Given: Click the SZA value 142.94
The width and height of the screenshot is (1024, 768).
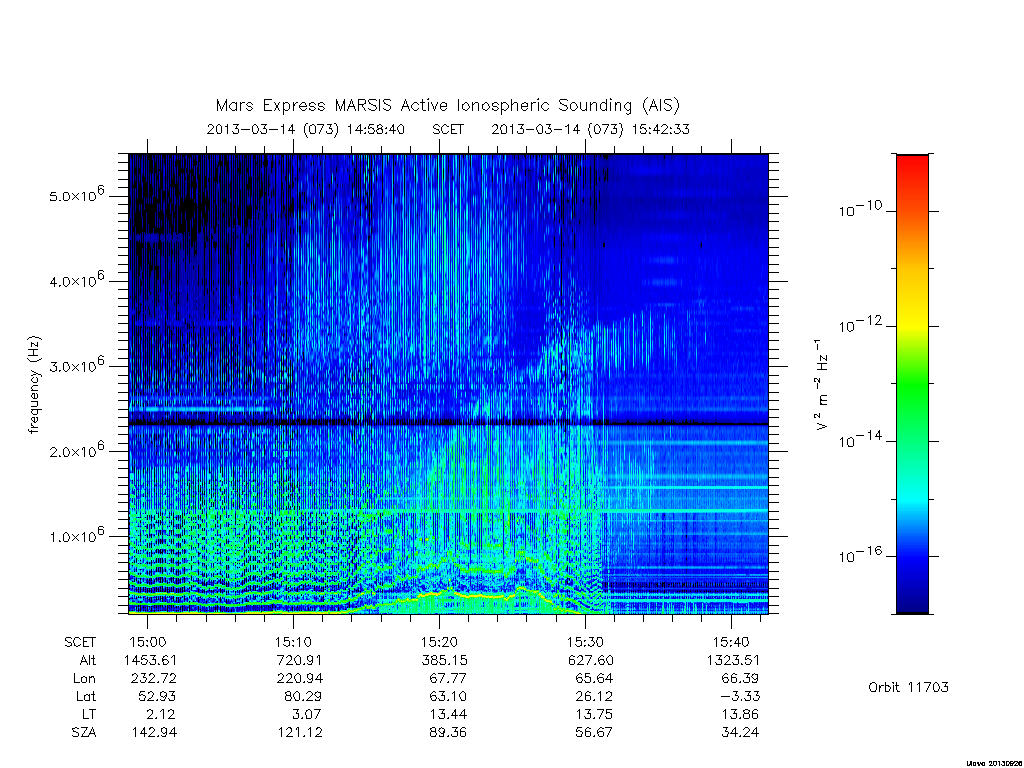Looking at the screenshot, I should point(153,733).
